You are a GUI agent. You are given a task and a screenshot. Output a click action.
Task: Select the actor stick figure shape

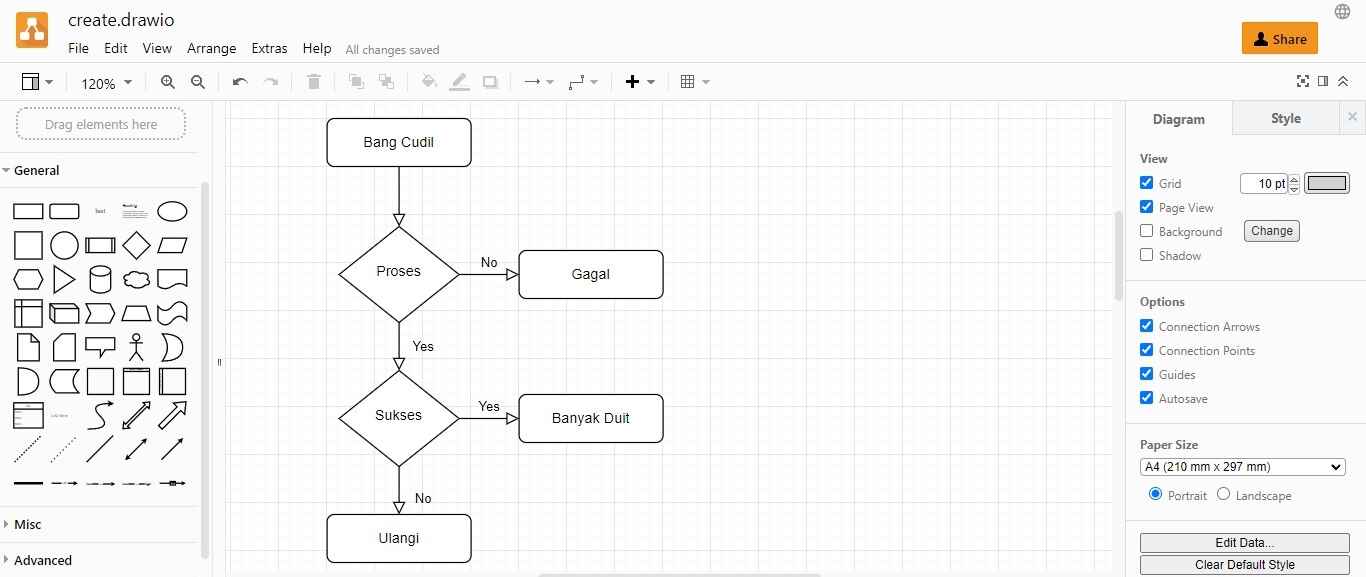[136, 347]
